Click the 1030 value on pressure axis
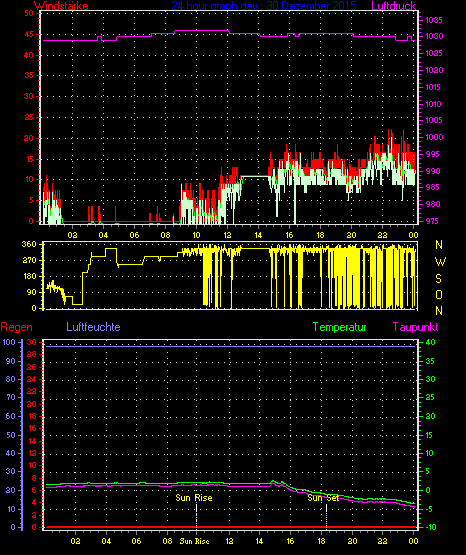Image resolution: width=466 pixels, height=555 pixels. pos(434,36)
